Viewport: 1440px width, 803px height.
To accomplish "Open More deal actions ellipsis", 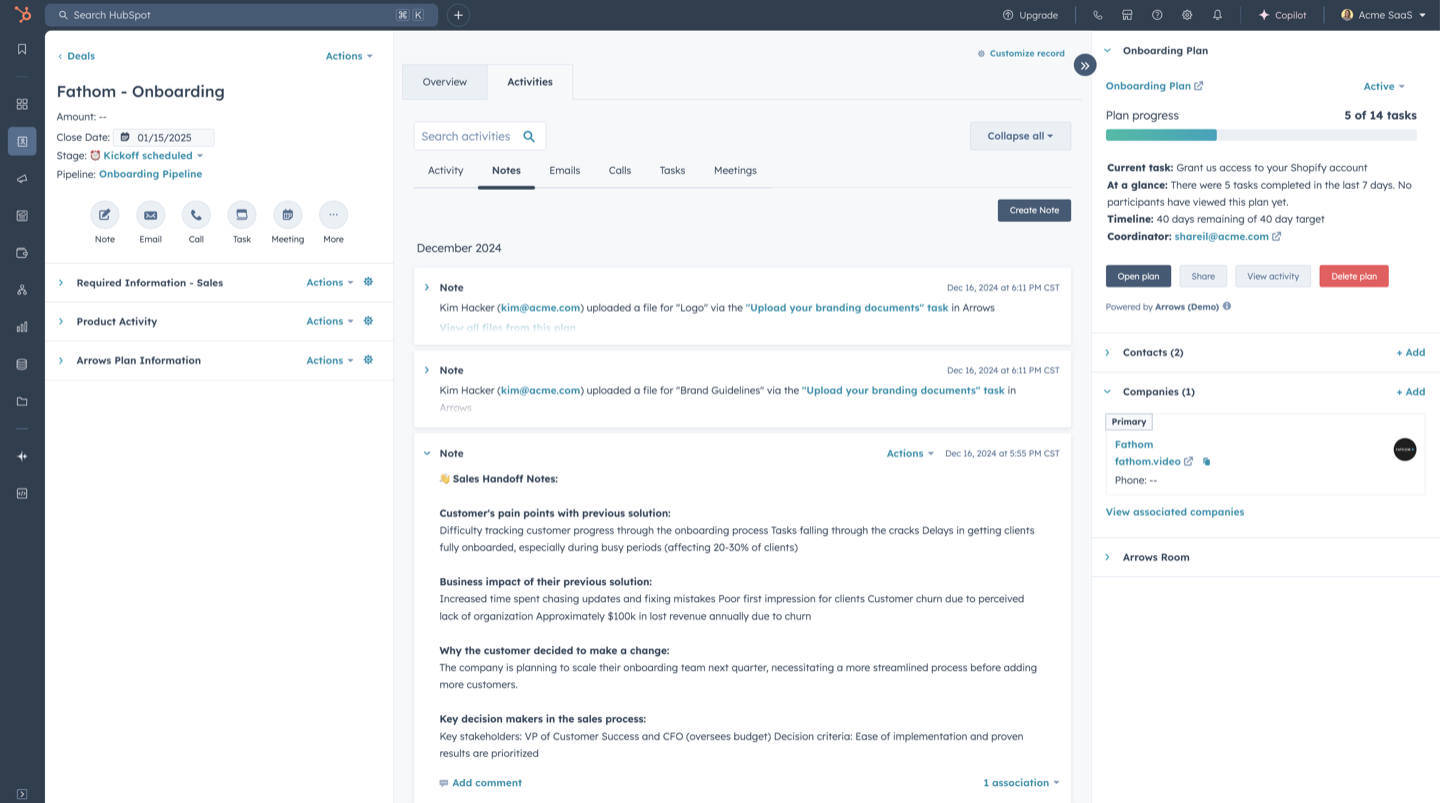I will [x=333, y=215].
